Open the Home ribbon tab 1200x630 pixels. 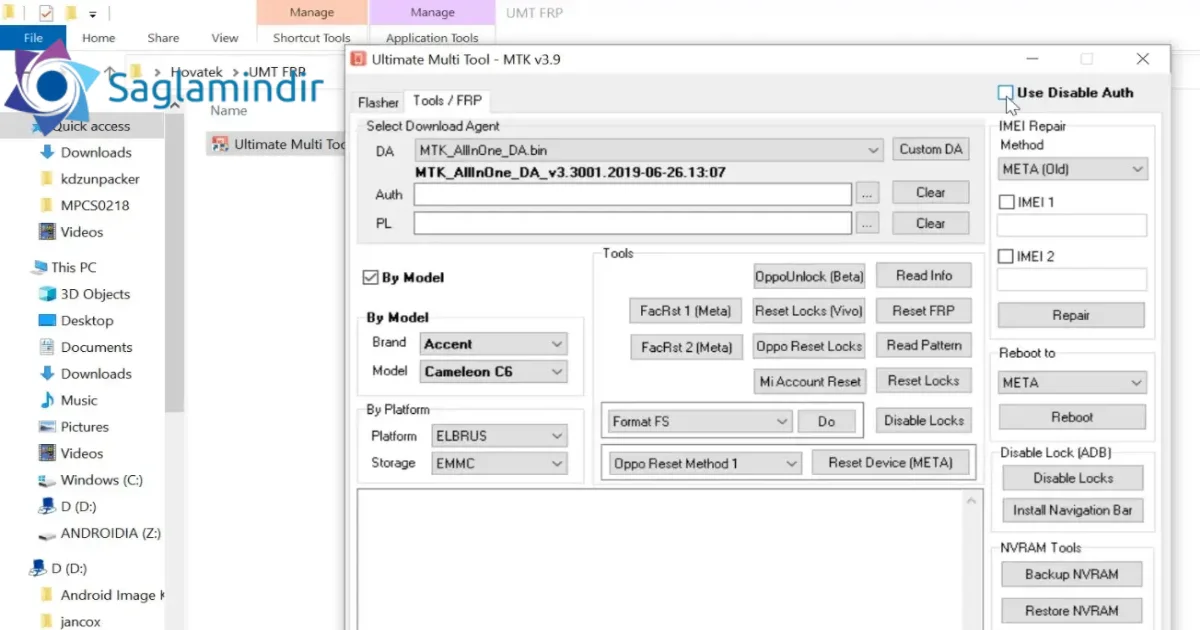[x=99, y=38]
